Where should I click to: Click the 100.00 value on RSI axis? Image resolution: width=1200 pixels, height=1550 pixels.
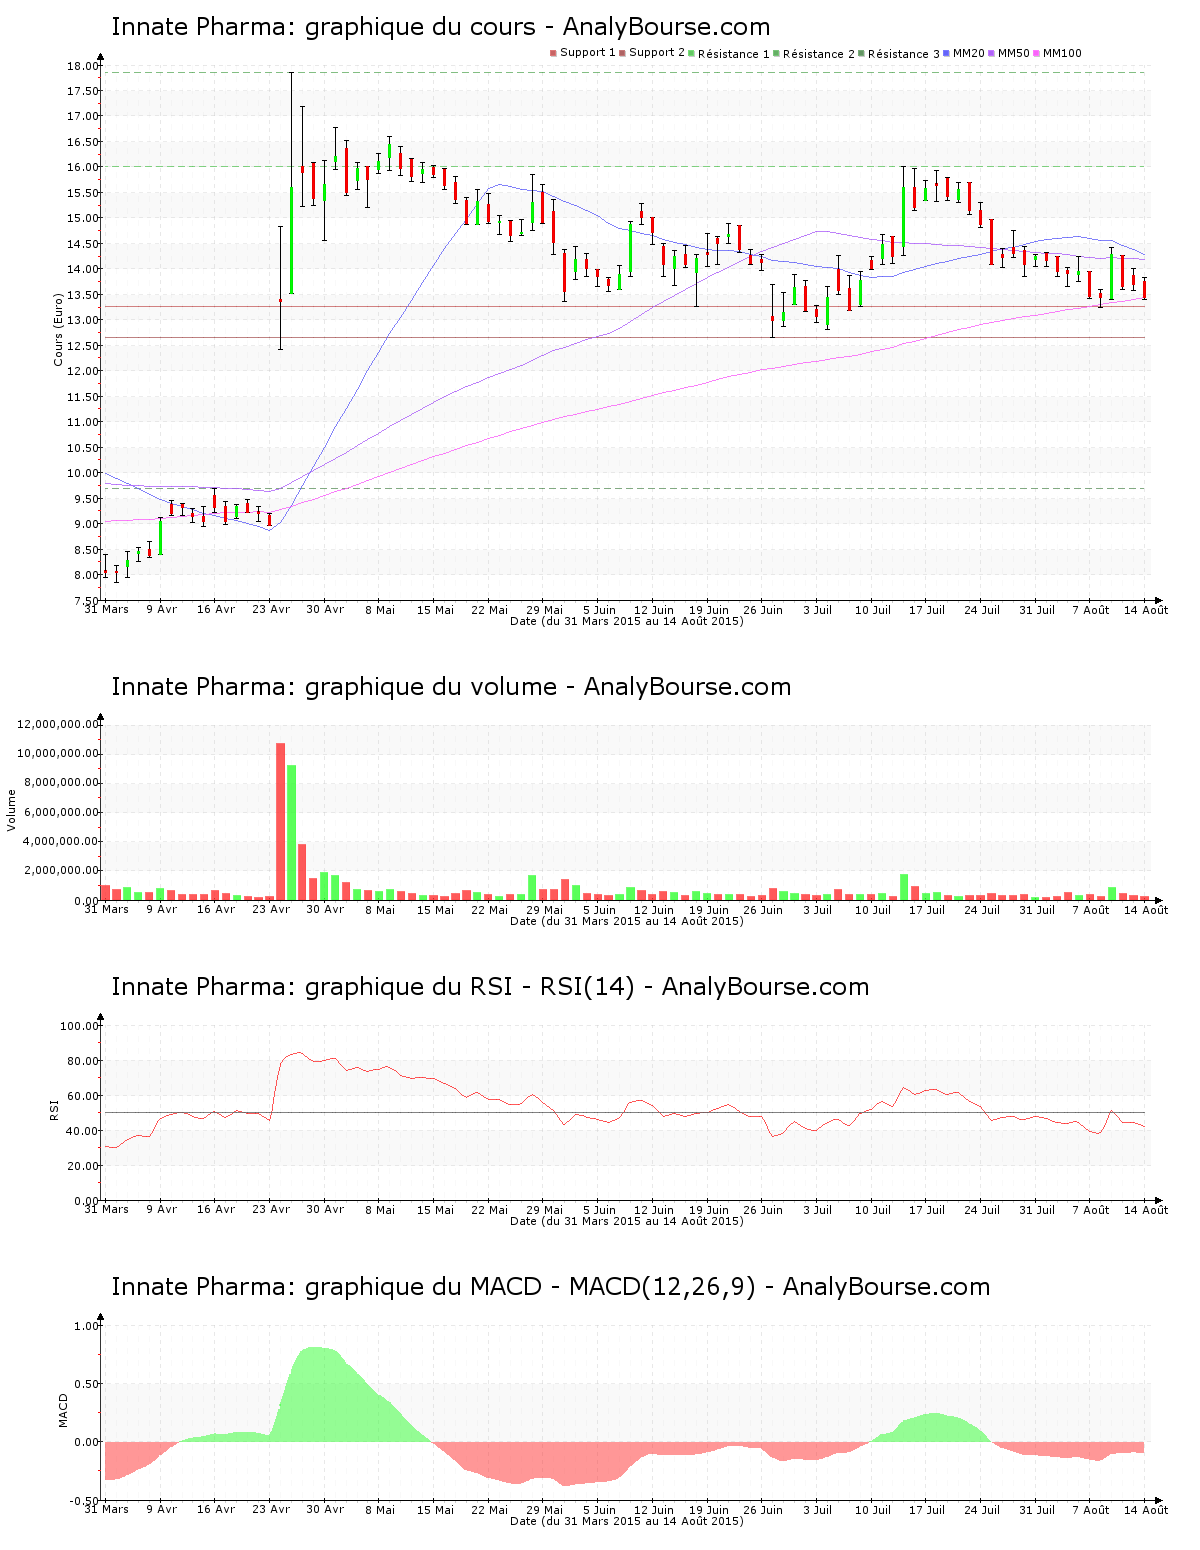click(x=80, y=1026)
